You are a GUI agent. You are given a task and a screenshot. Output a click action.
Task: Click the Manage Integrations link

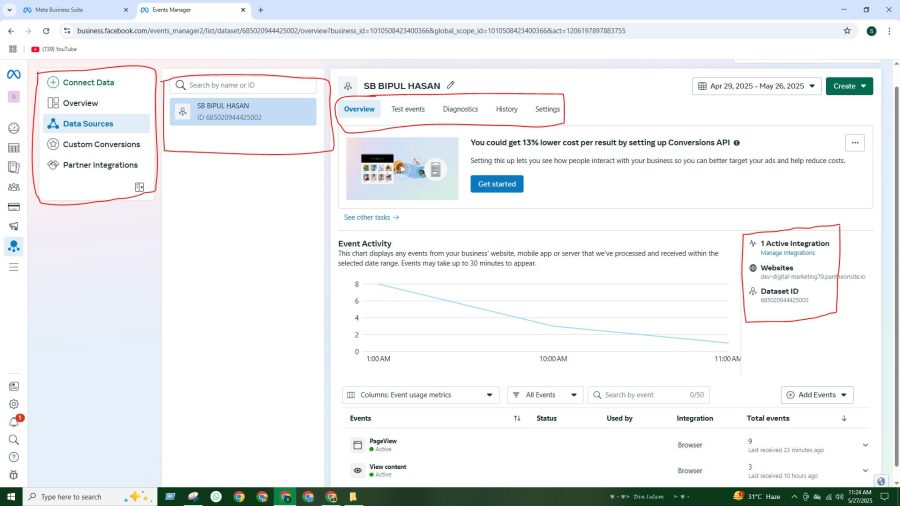788,253
